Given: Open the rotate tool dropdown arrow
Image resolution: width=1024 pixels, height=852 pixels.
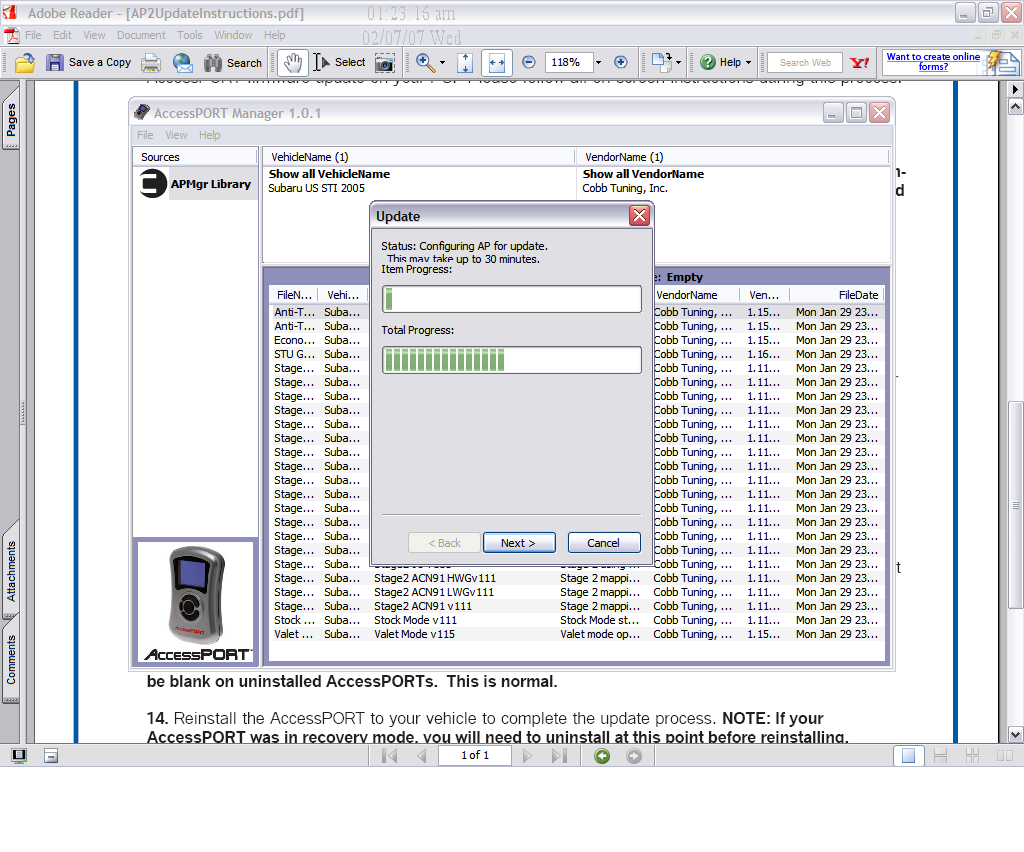Looking at the screenshot, I should [679, 63].
